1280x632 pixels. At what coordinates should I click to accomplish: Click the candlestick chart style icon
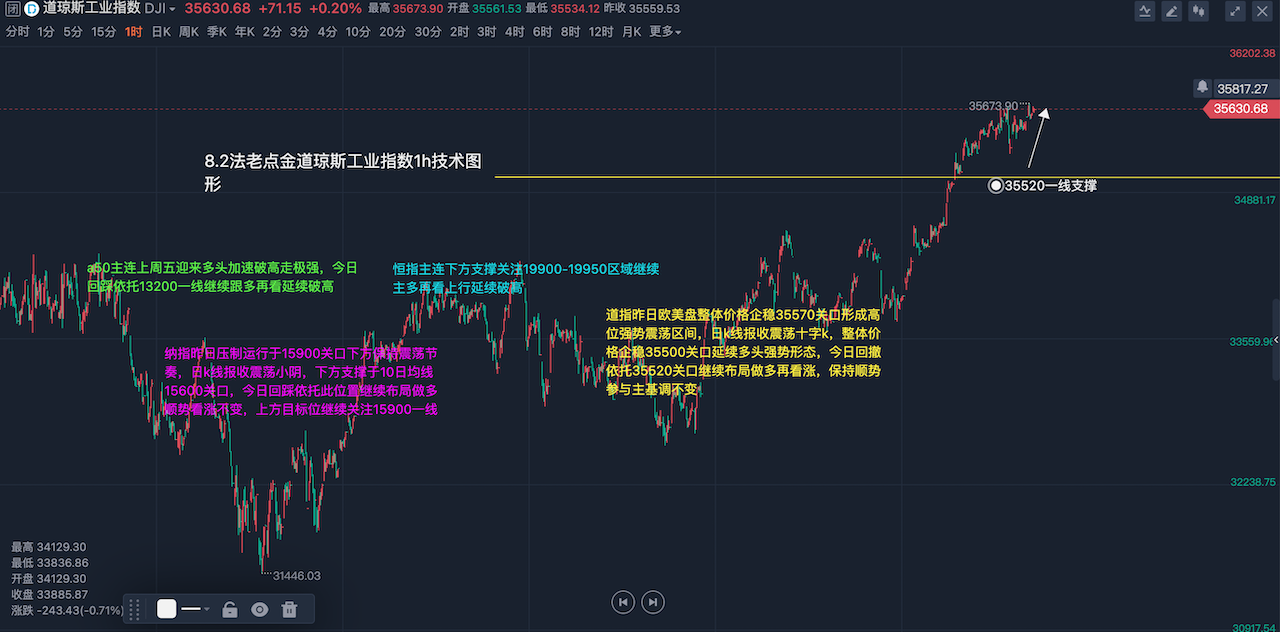click(1198, 11)
